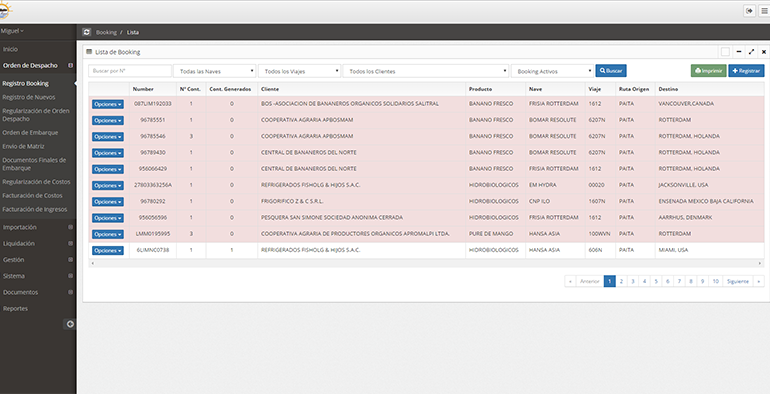Open Documentos Finales de Embarque sidebar item
The image size is (770, 394).
tap(34, 164)
